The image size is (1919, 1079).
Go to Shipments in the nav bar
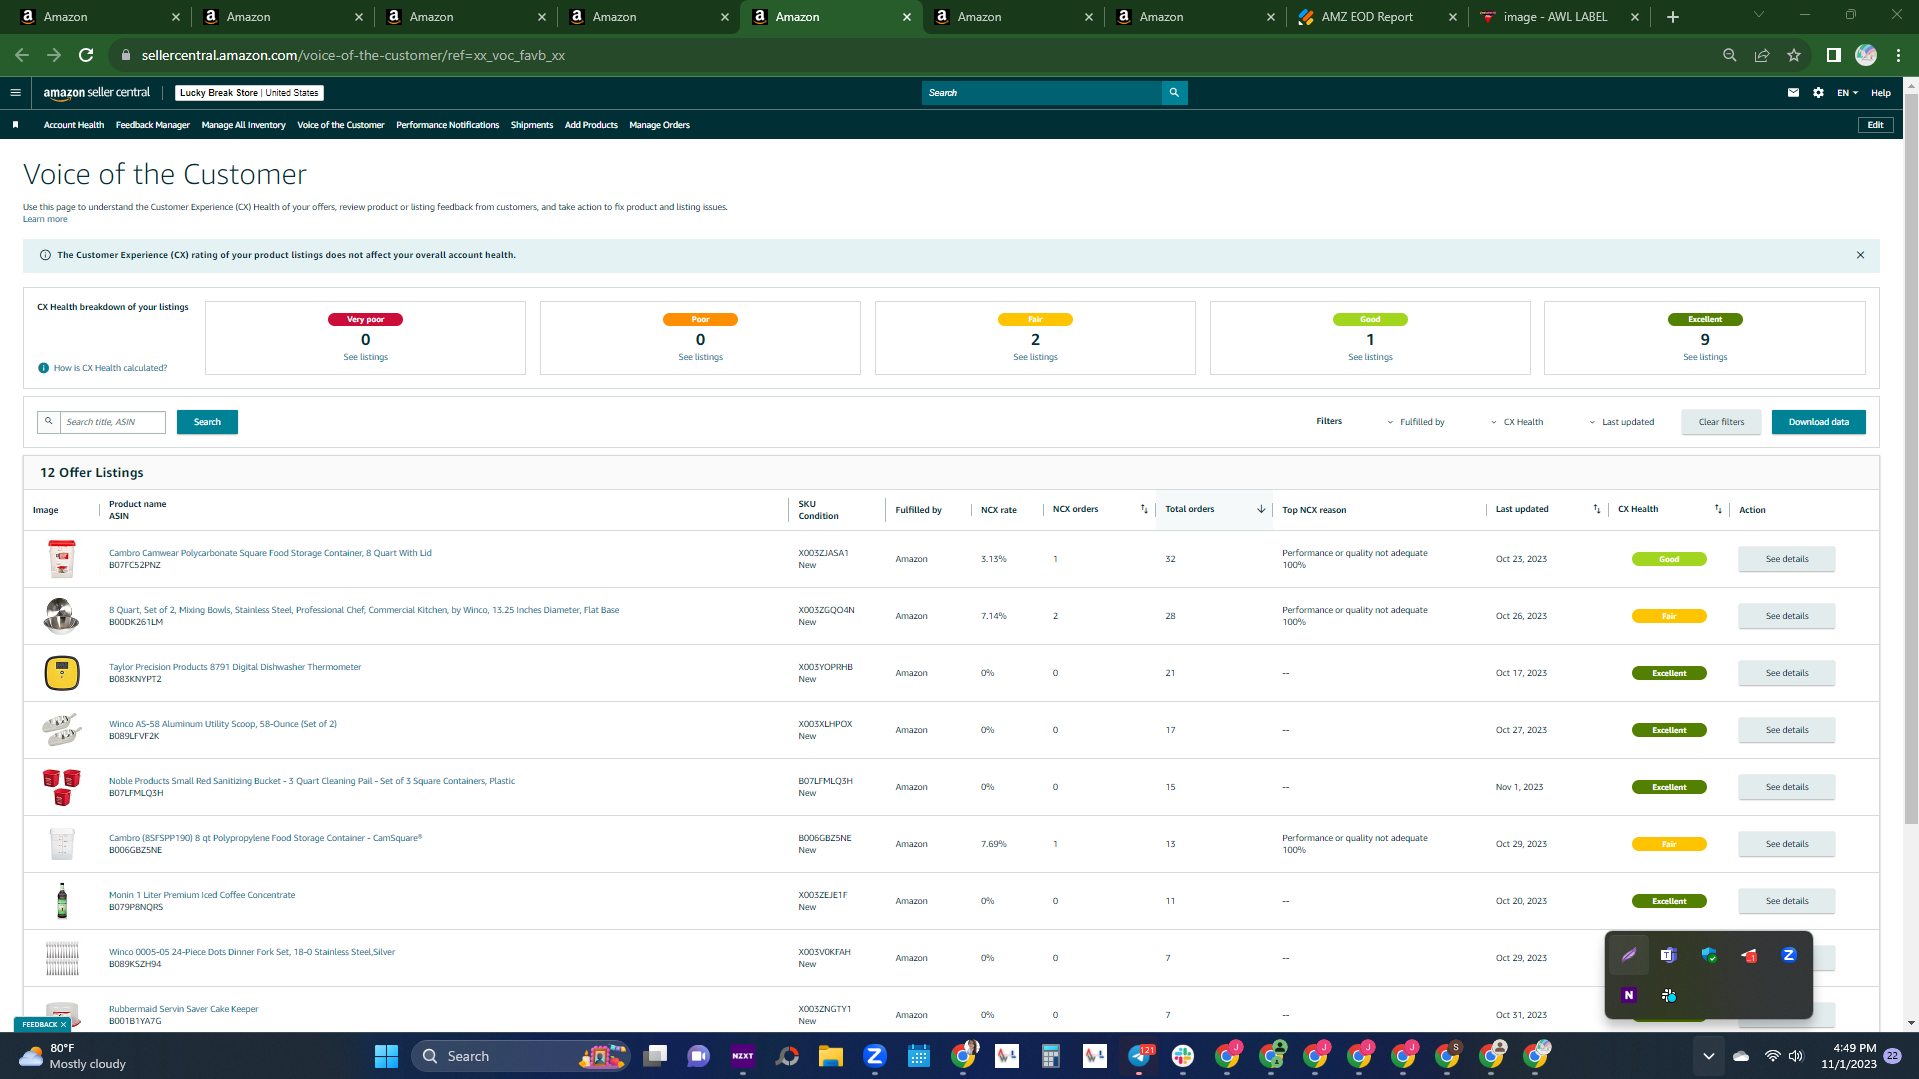(532, 125)
